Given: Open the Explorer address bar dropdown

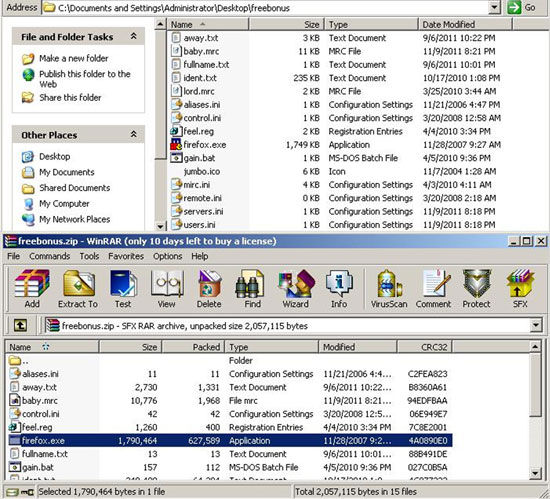Looking at the screenshot, I should point(494,7).
